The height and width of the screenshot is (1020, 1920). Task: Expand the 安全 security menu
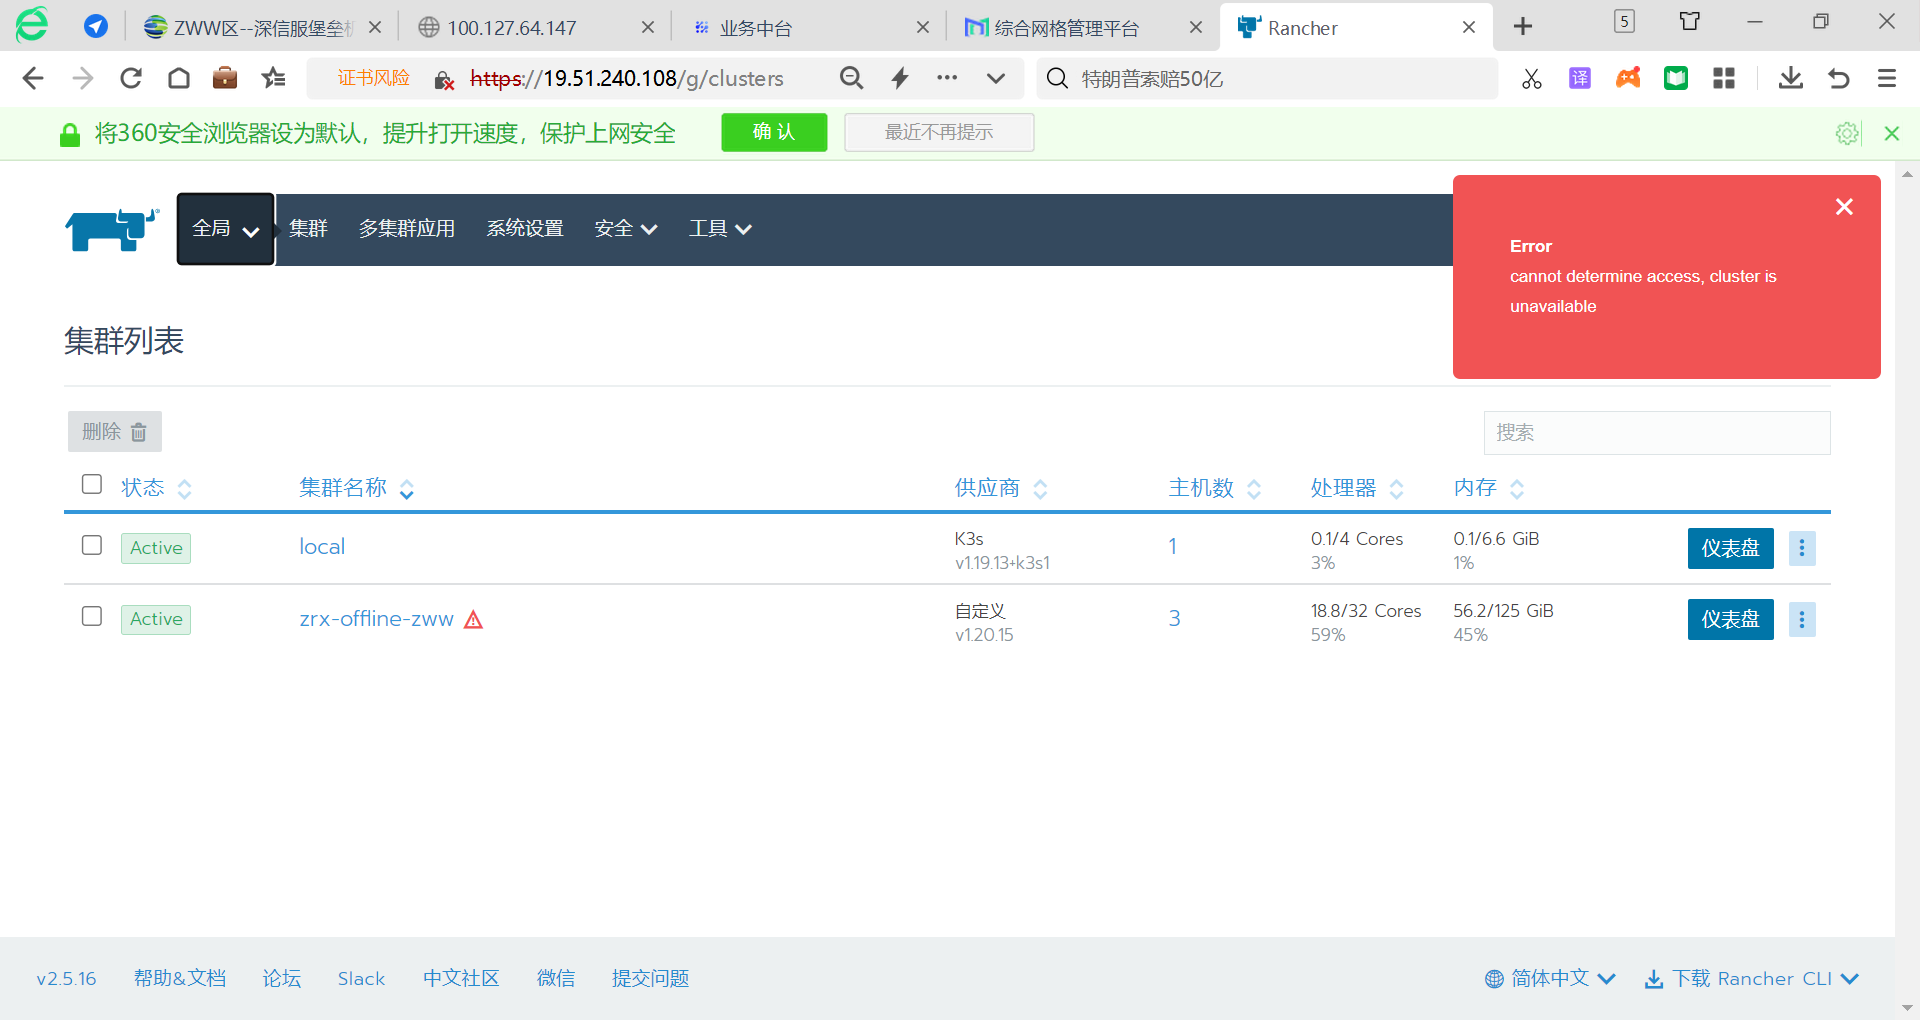pyautogui.click(x=625, y=229)
